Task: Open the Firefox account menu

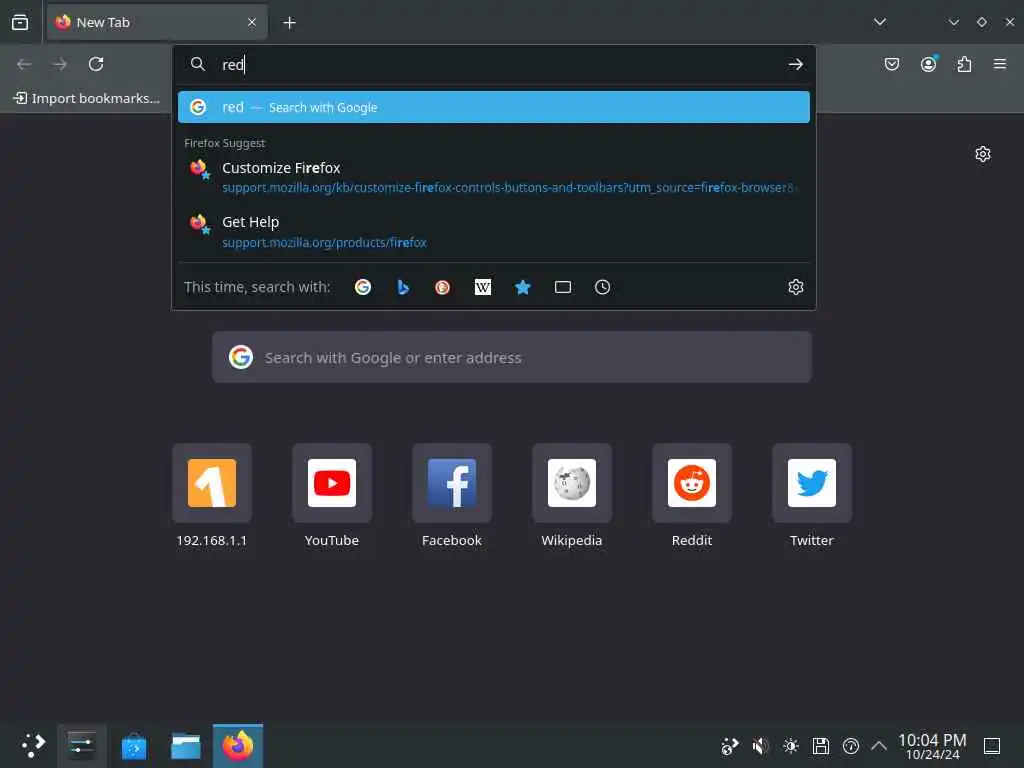Action: point(929,64)
